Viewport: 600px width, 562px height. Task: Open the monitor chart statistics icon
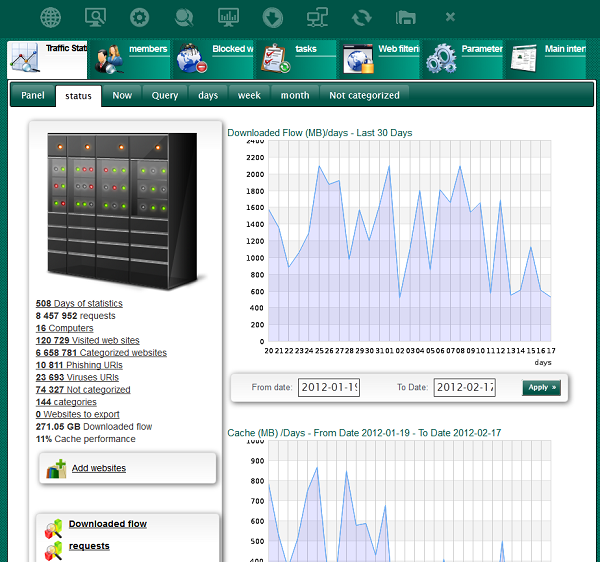tap(228, 17)
